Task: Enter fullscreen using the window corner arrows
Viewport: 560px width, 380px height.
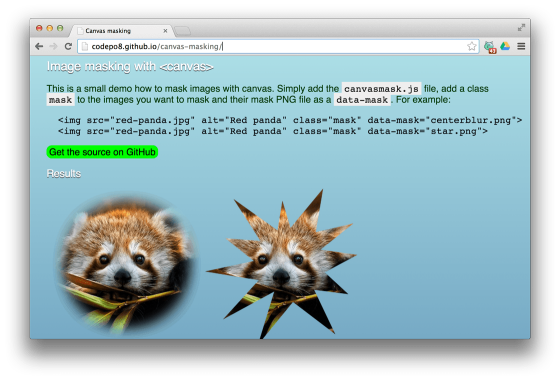Action: click(521, 28)
